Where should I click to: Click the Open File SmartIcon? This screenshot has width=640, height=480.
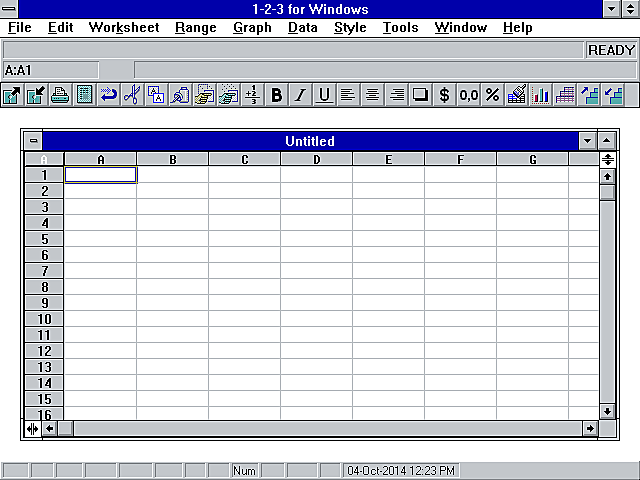click(12, 95)
